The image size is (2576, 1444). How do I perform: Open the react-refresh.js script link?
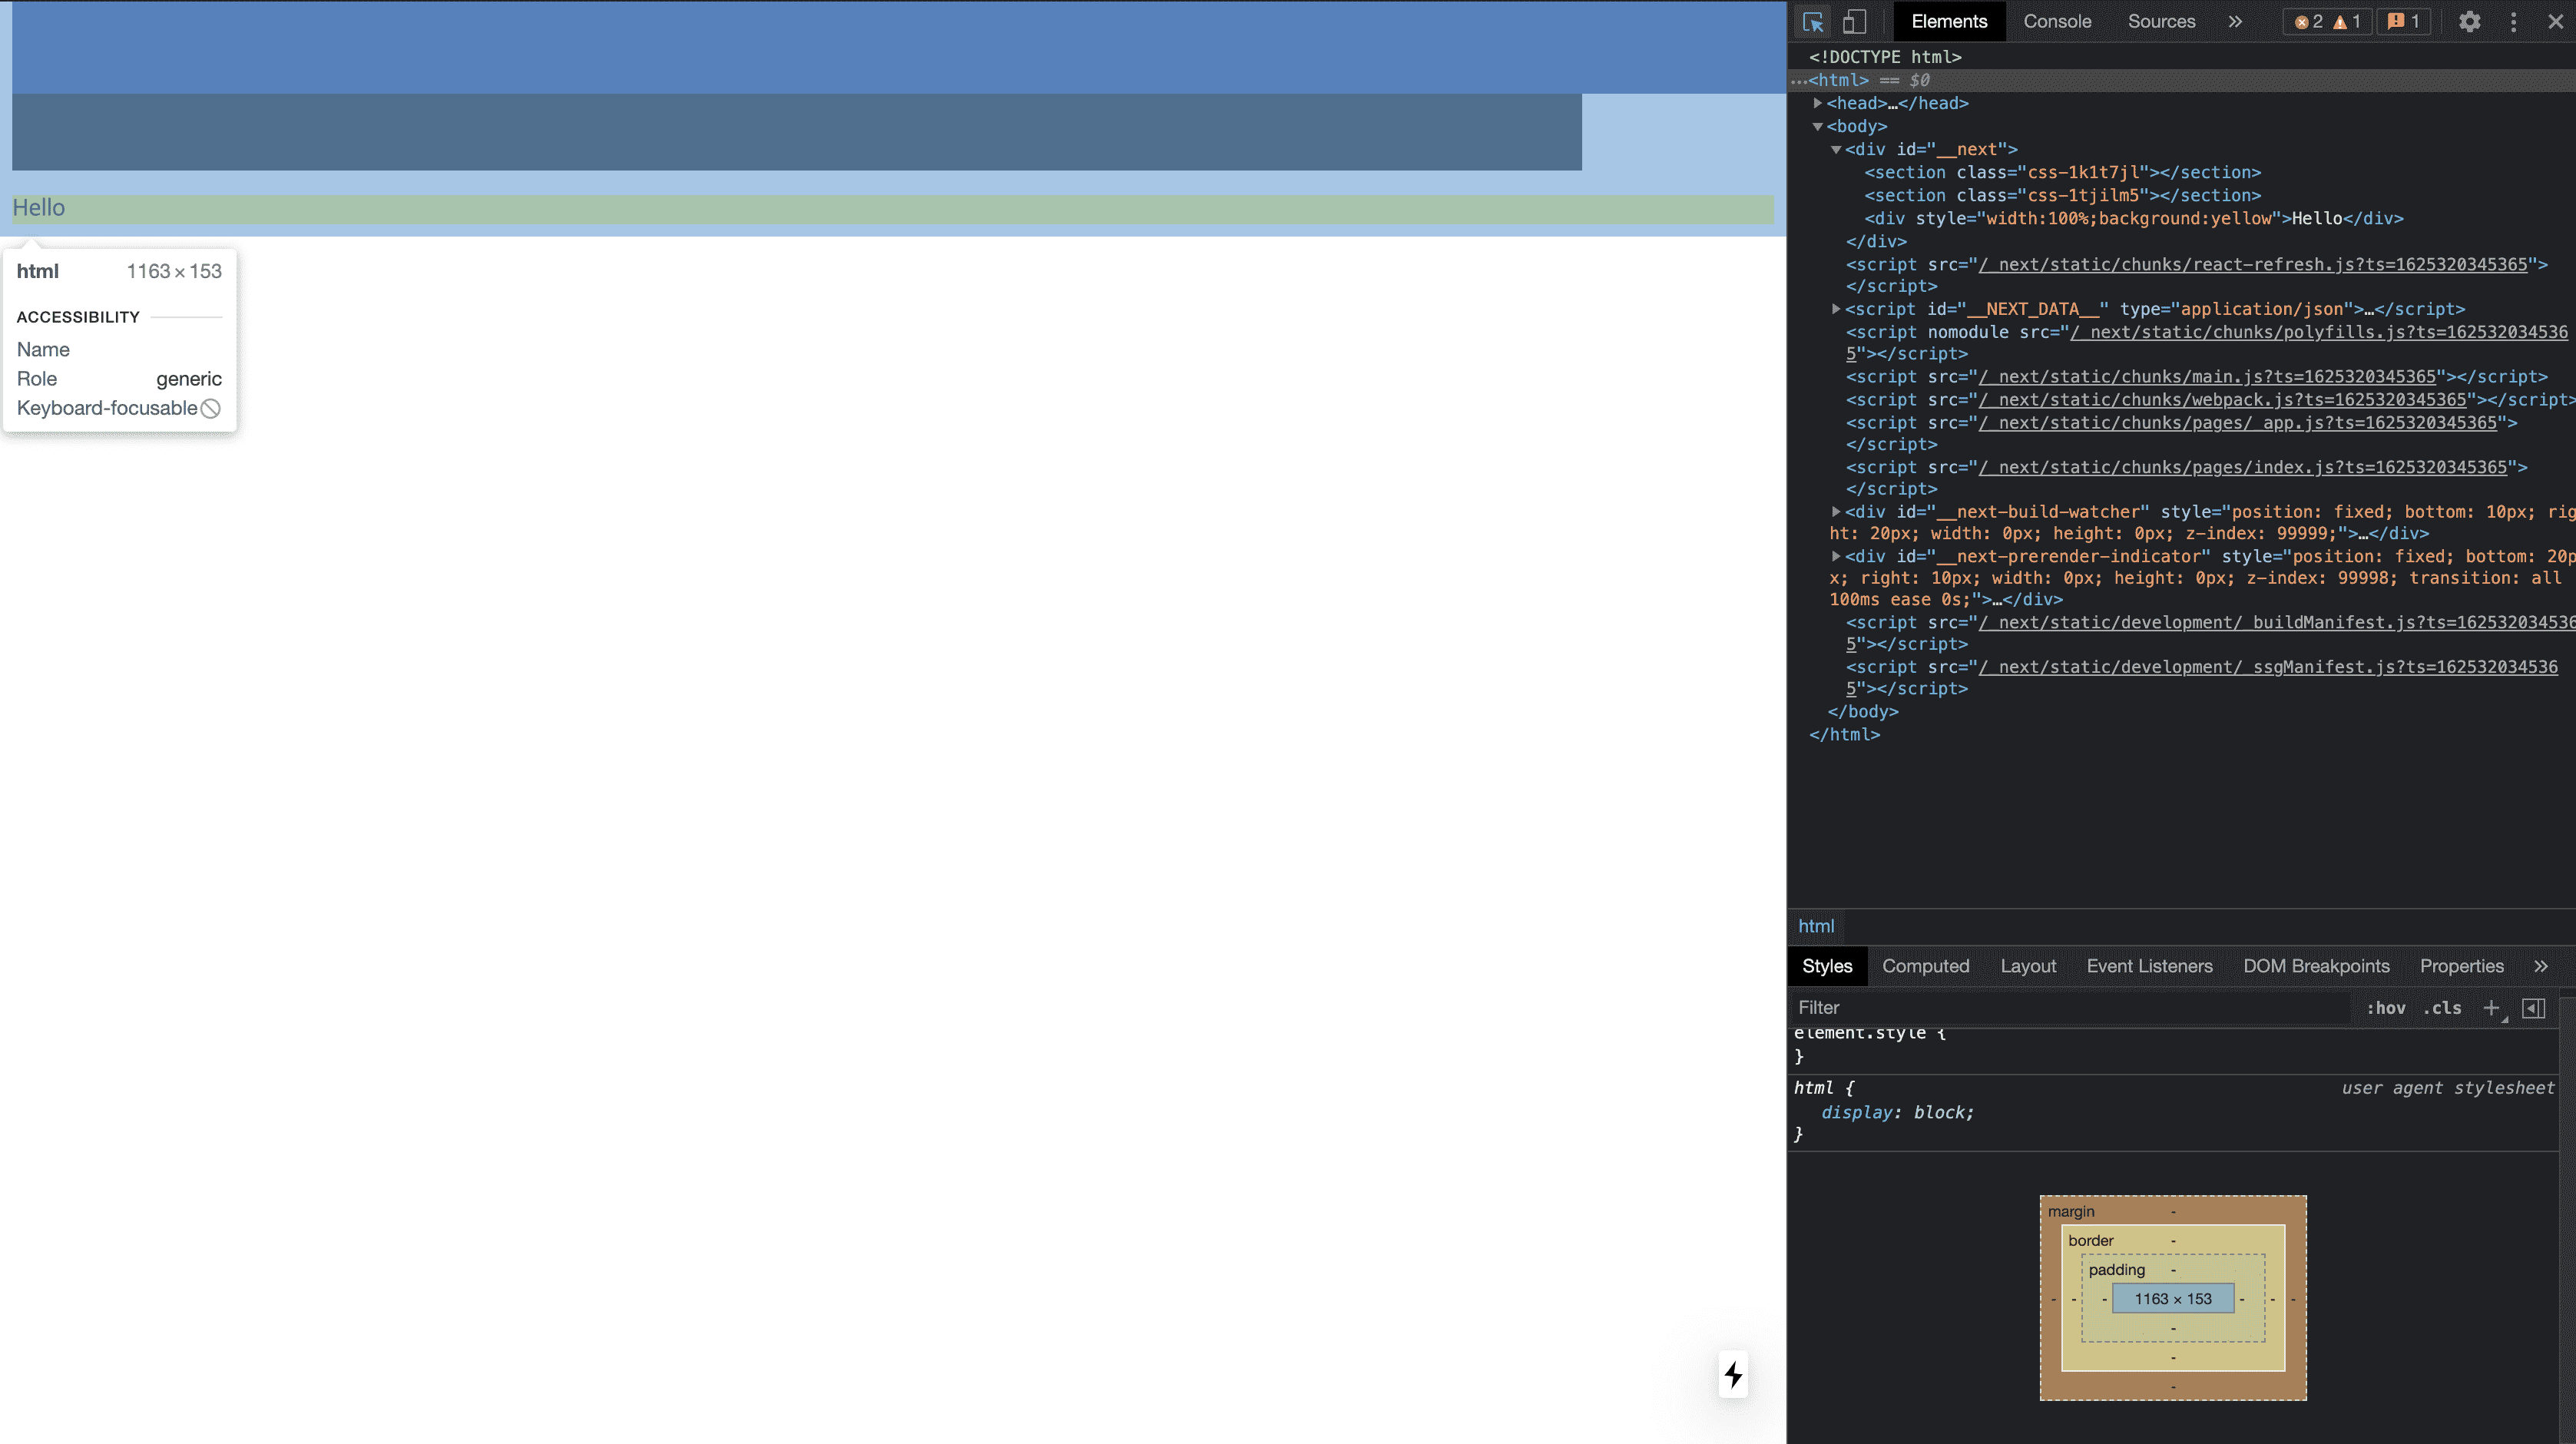coord(2253,264)
